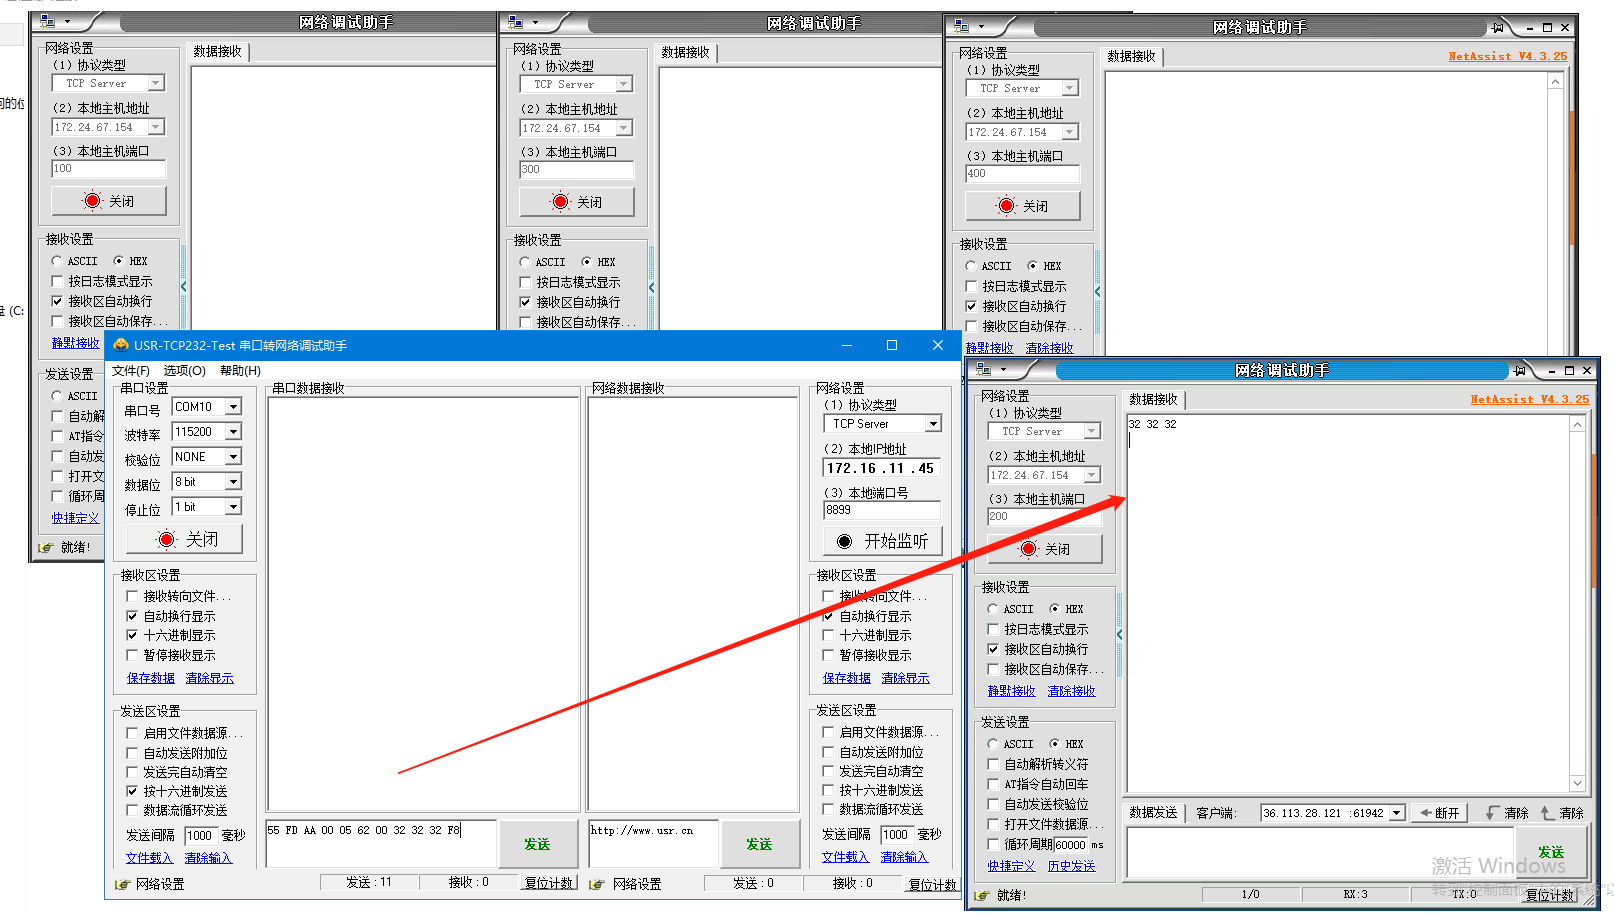The width and height of the screenshot is (1614, 913).
Task: Expand the 串口号 COM10 dropdown
Action: (233, 407)
